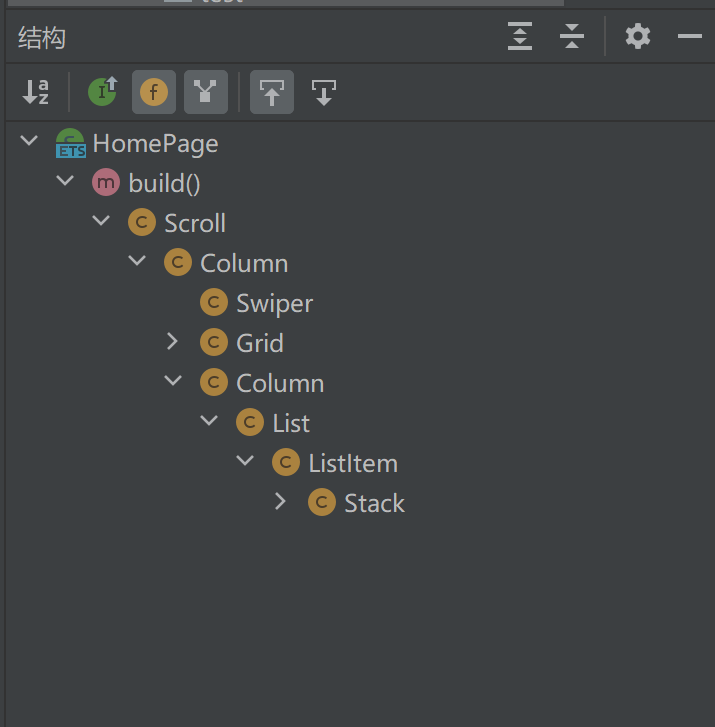The image size is (715, 727).
Task: Click the Autoscroll from Source icon
Action: coord(324,92)
